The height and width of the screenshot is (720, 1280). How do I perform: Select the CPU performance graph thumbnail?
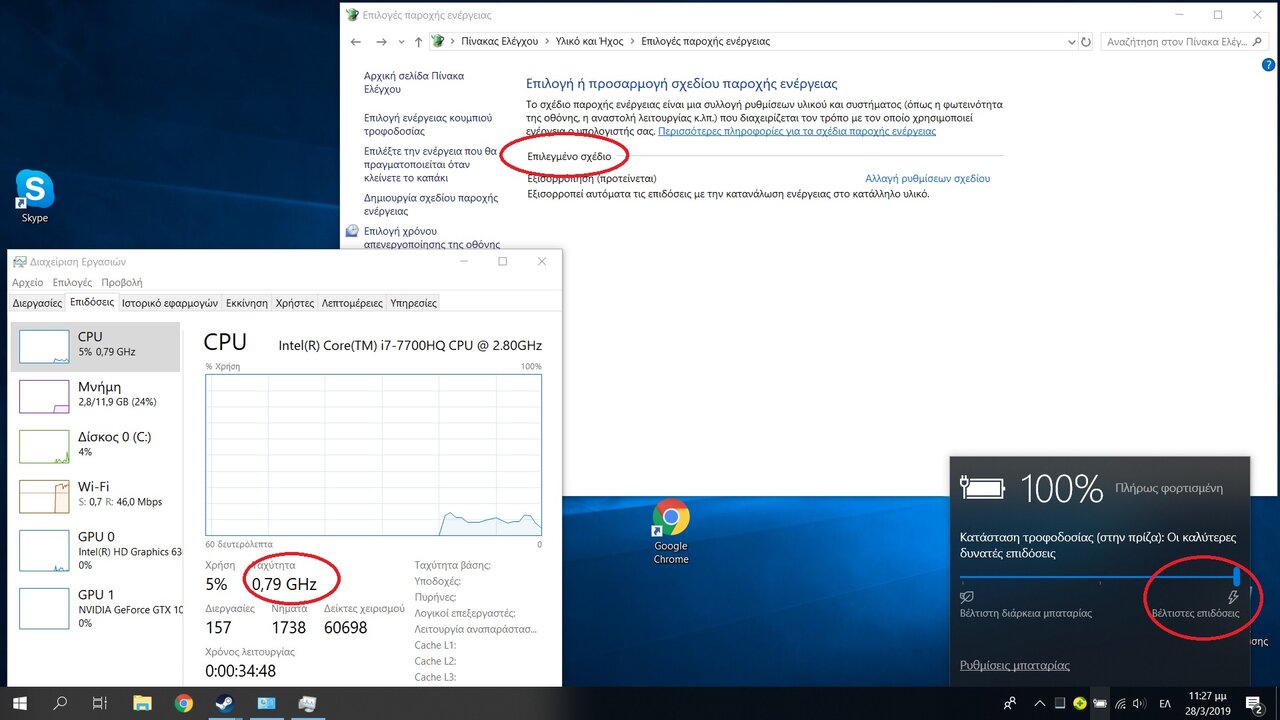pyautogui.click(x=44, y=346)
